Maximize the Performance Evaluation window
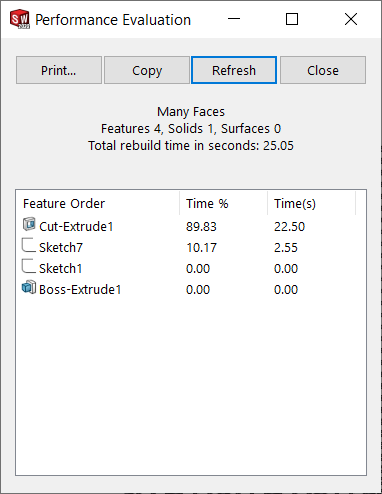Viewport: 382px width, 494px height. click(x=292, y=19)
